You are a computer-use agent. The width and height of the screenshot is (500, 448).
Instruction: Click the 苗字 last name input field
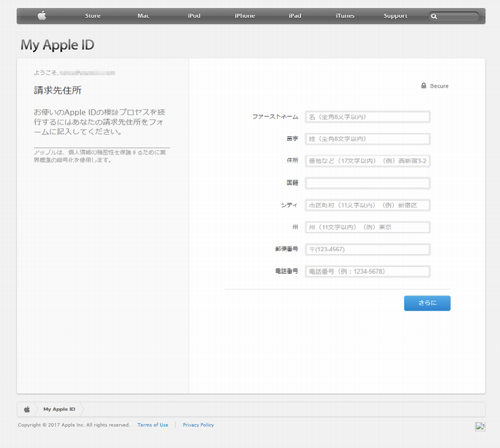click(368, 139)
